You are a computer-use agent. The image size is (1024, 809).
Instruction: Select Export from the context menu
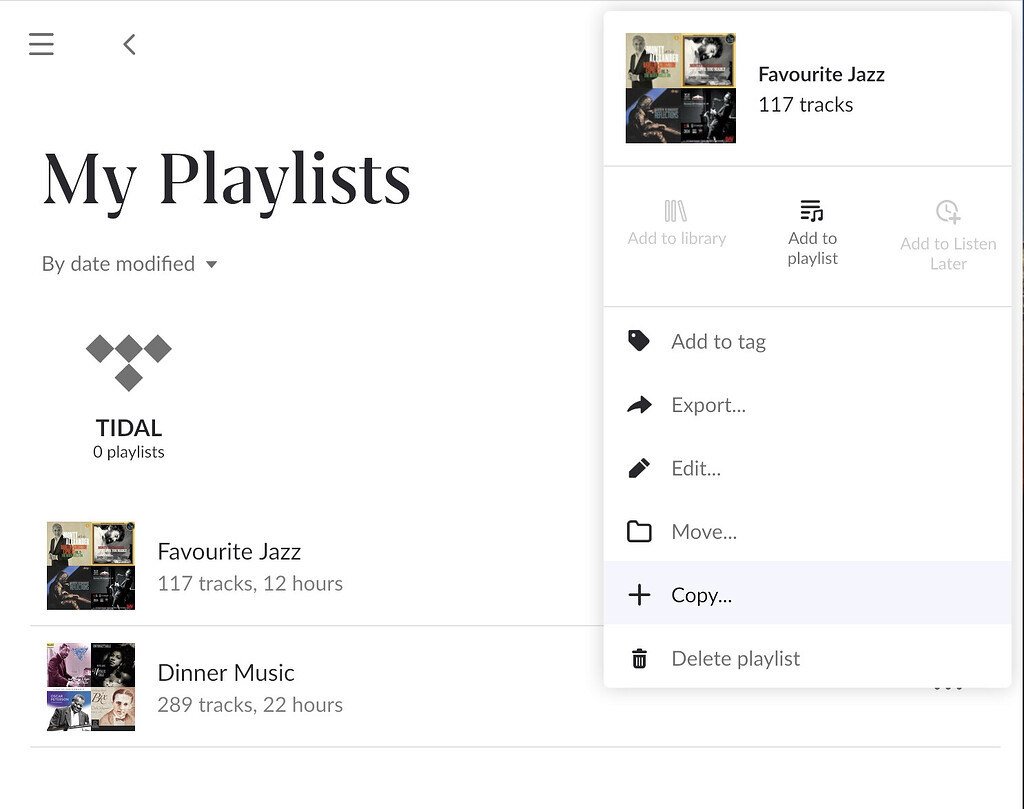point(709,404)
